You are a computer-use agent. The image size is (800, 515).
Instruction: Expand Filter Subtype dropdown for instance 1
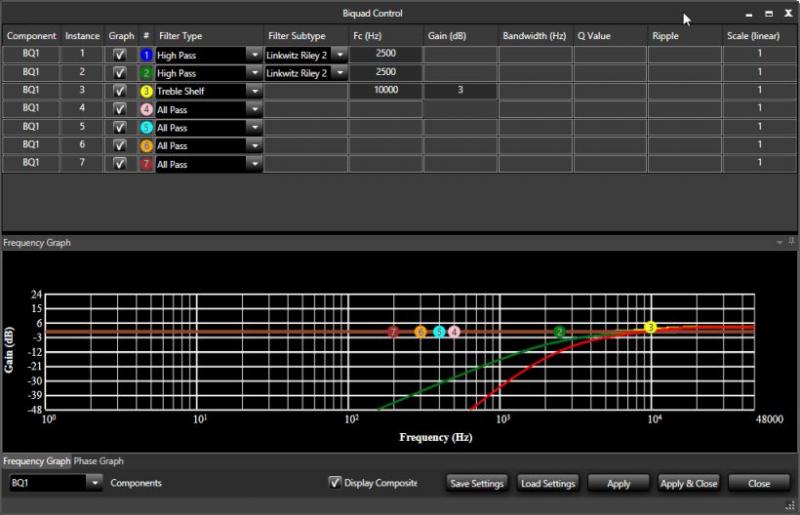coord(339,56)
